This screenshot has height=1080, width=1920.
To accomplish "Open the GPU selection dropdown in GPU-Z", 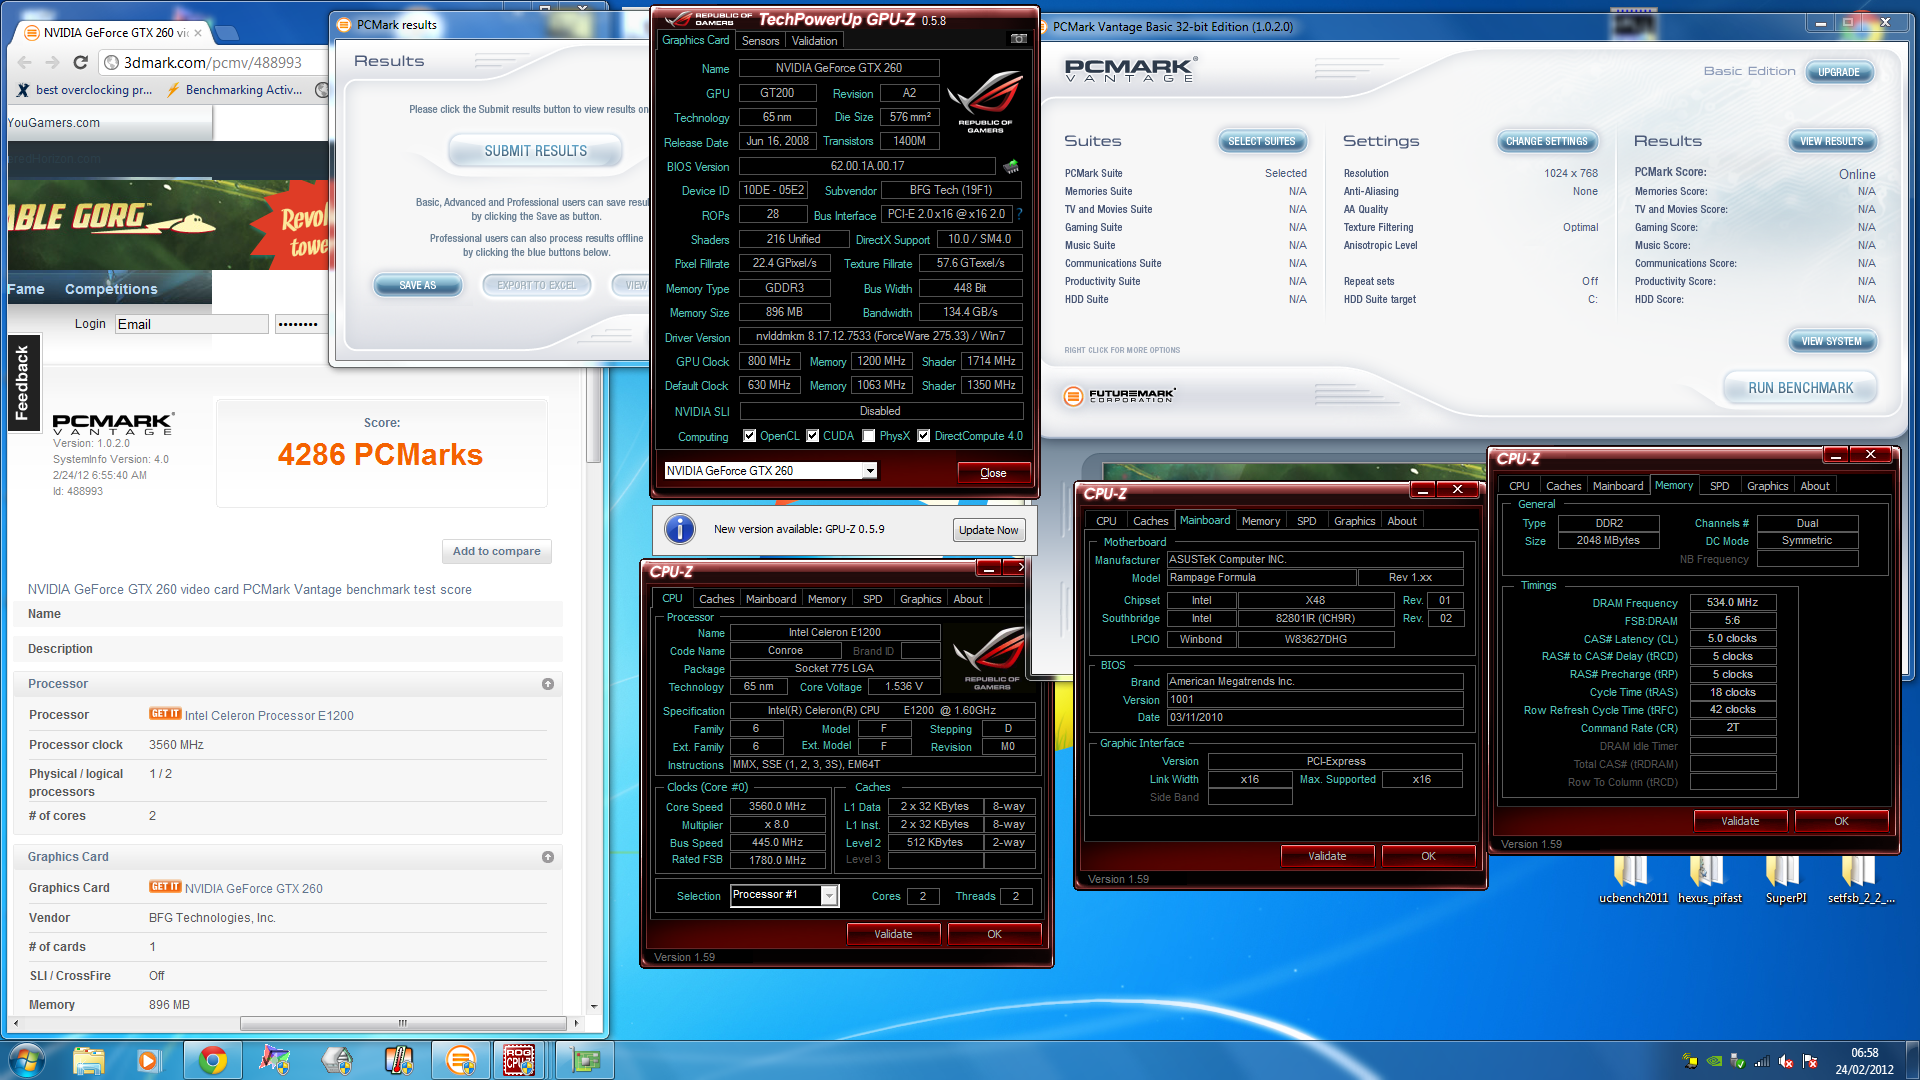I will pyautogui.click(x=870, y=471).
